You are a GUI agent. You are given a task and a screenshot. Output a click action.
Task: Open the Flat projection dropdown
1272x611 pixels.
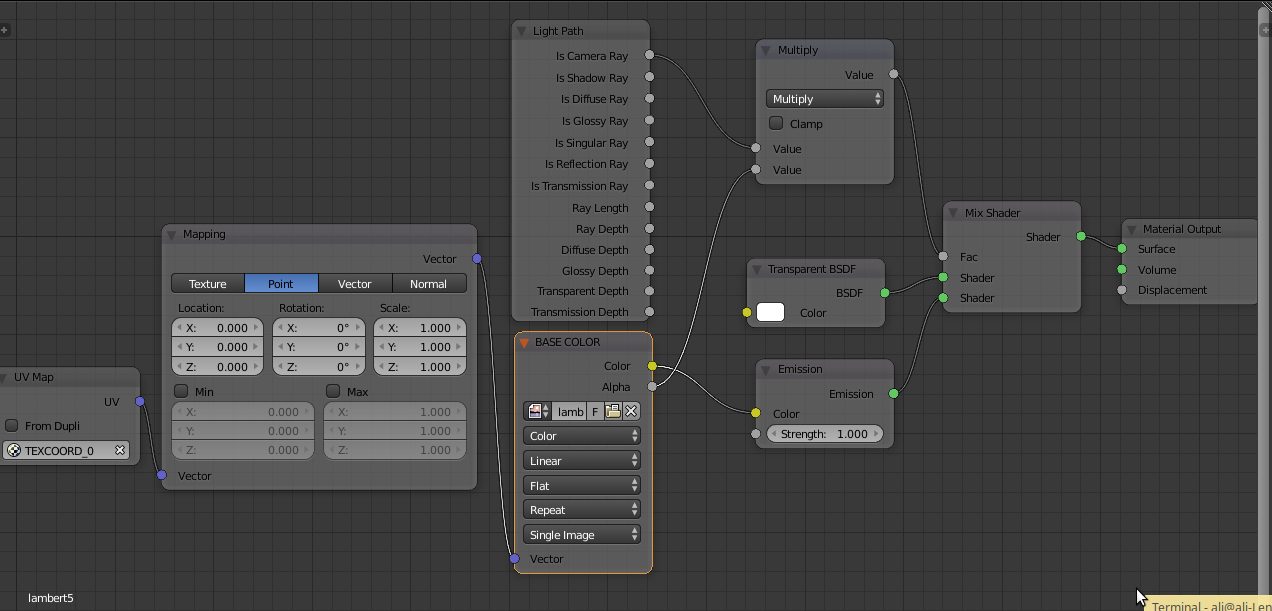coord(582,485)
